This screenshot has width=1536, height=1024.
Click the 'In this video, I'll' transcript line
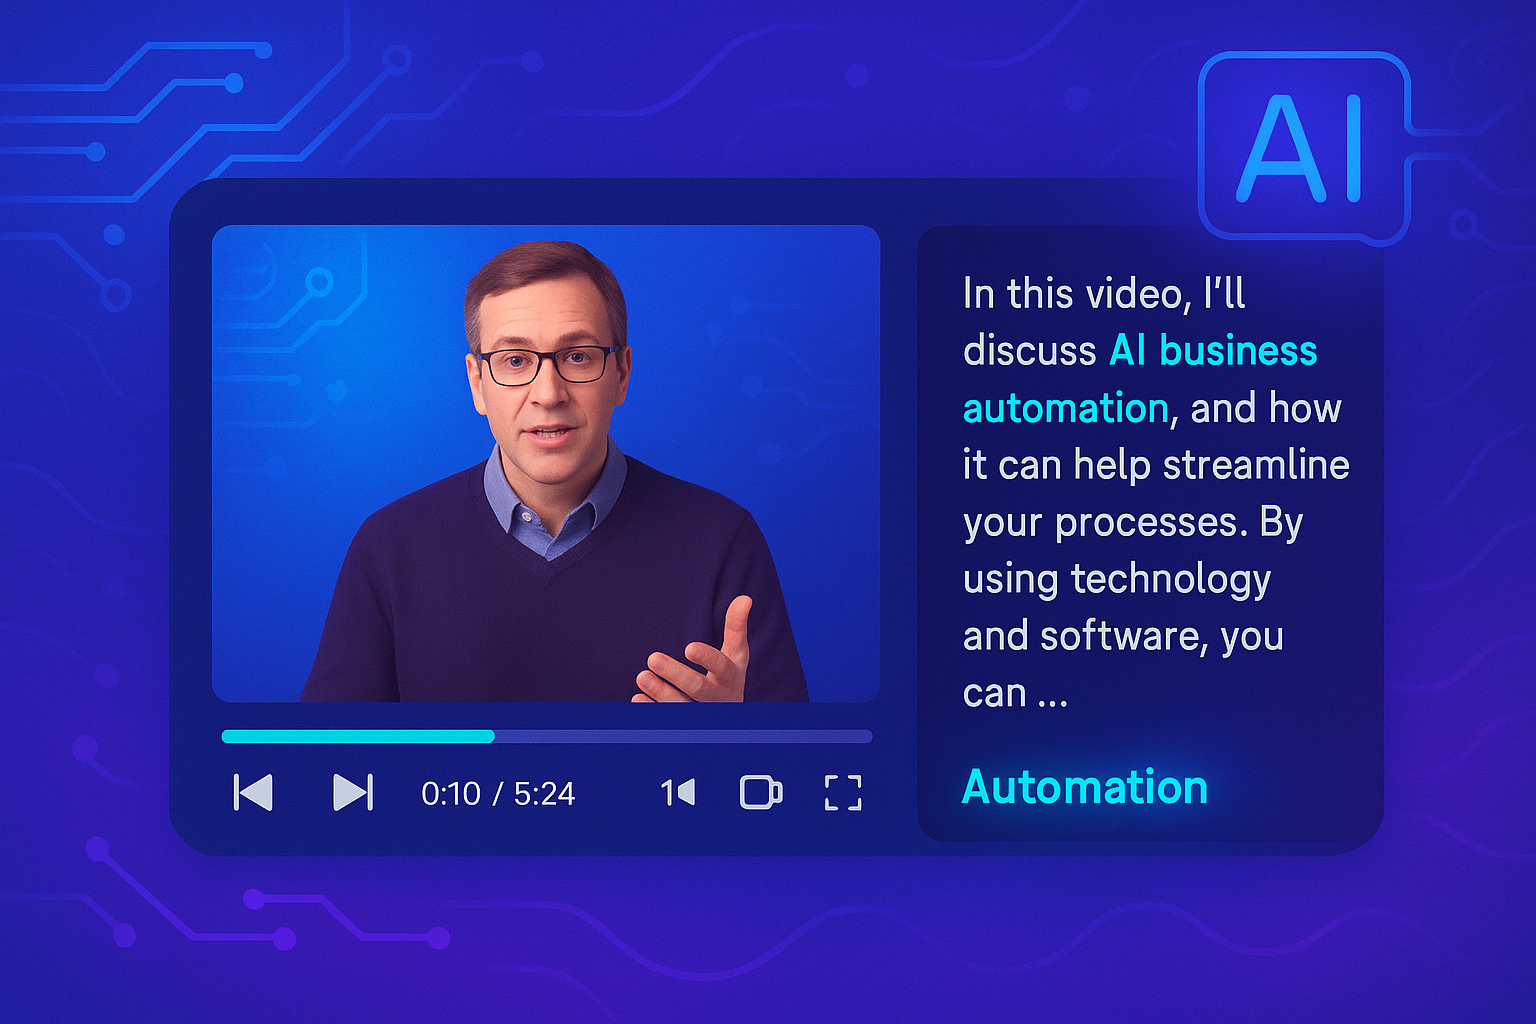tap(1104, 294)
